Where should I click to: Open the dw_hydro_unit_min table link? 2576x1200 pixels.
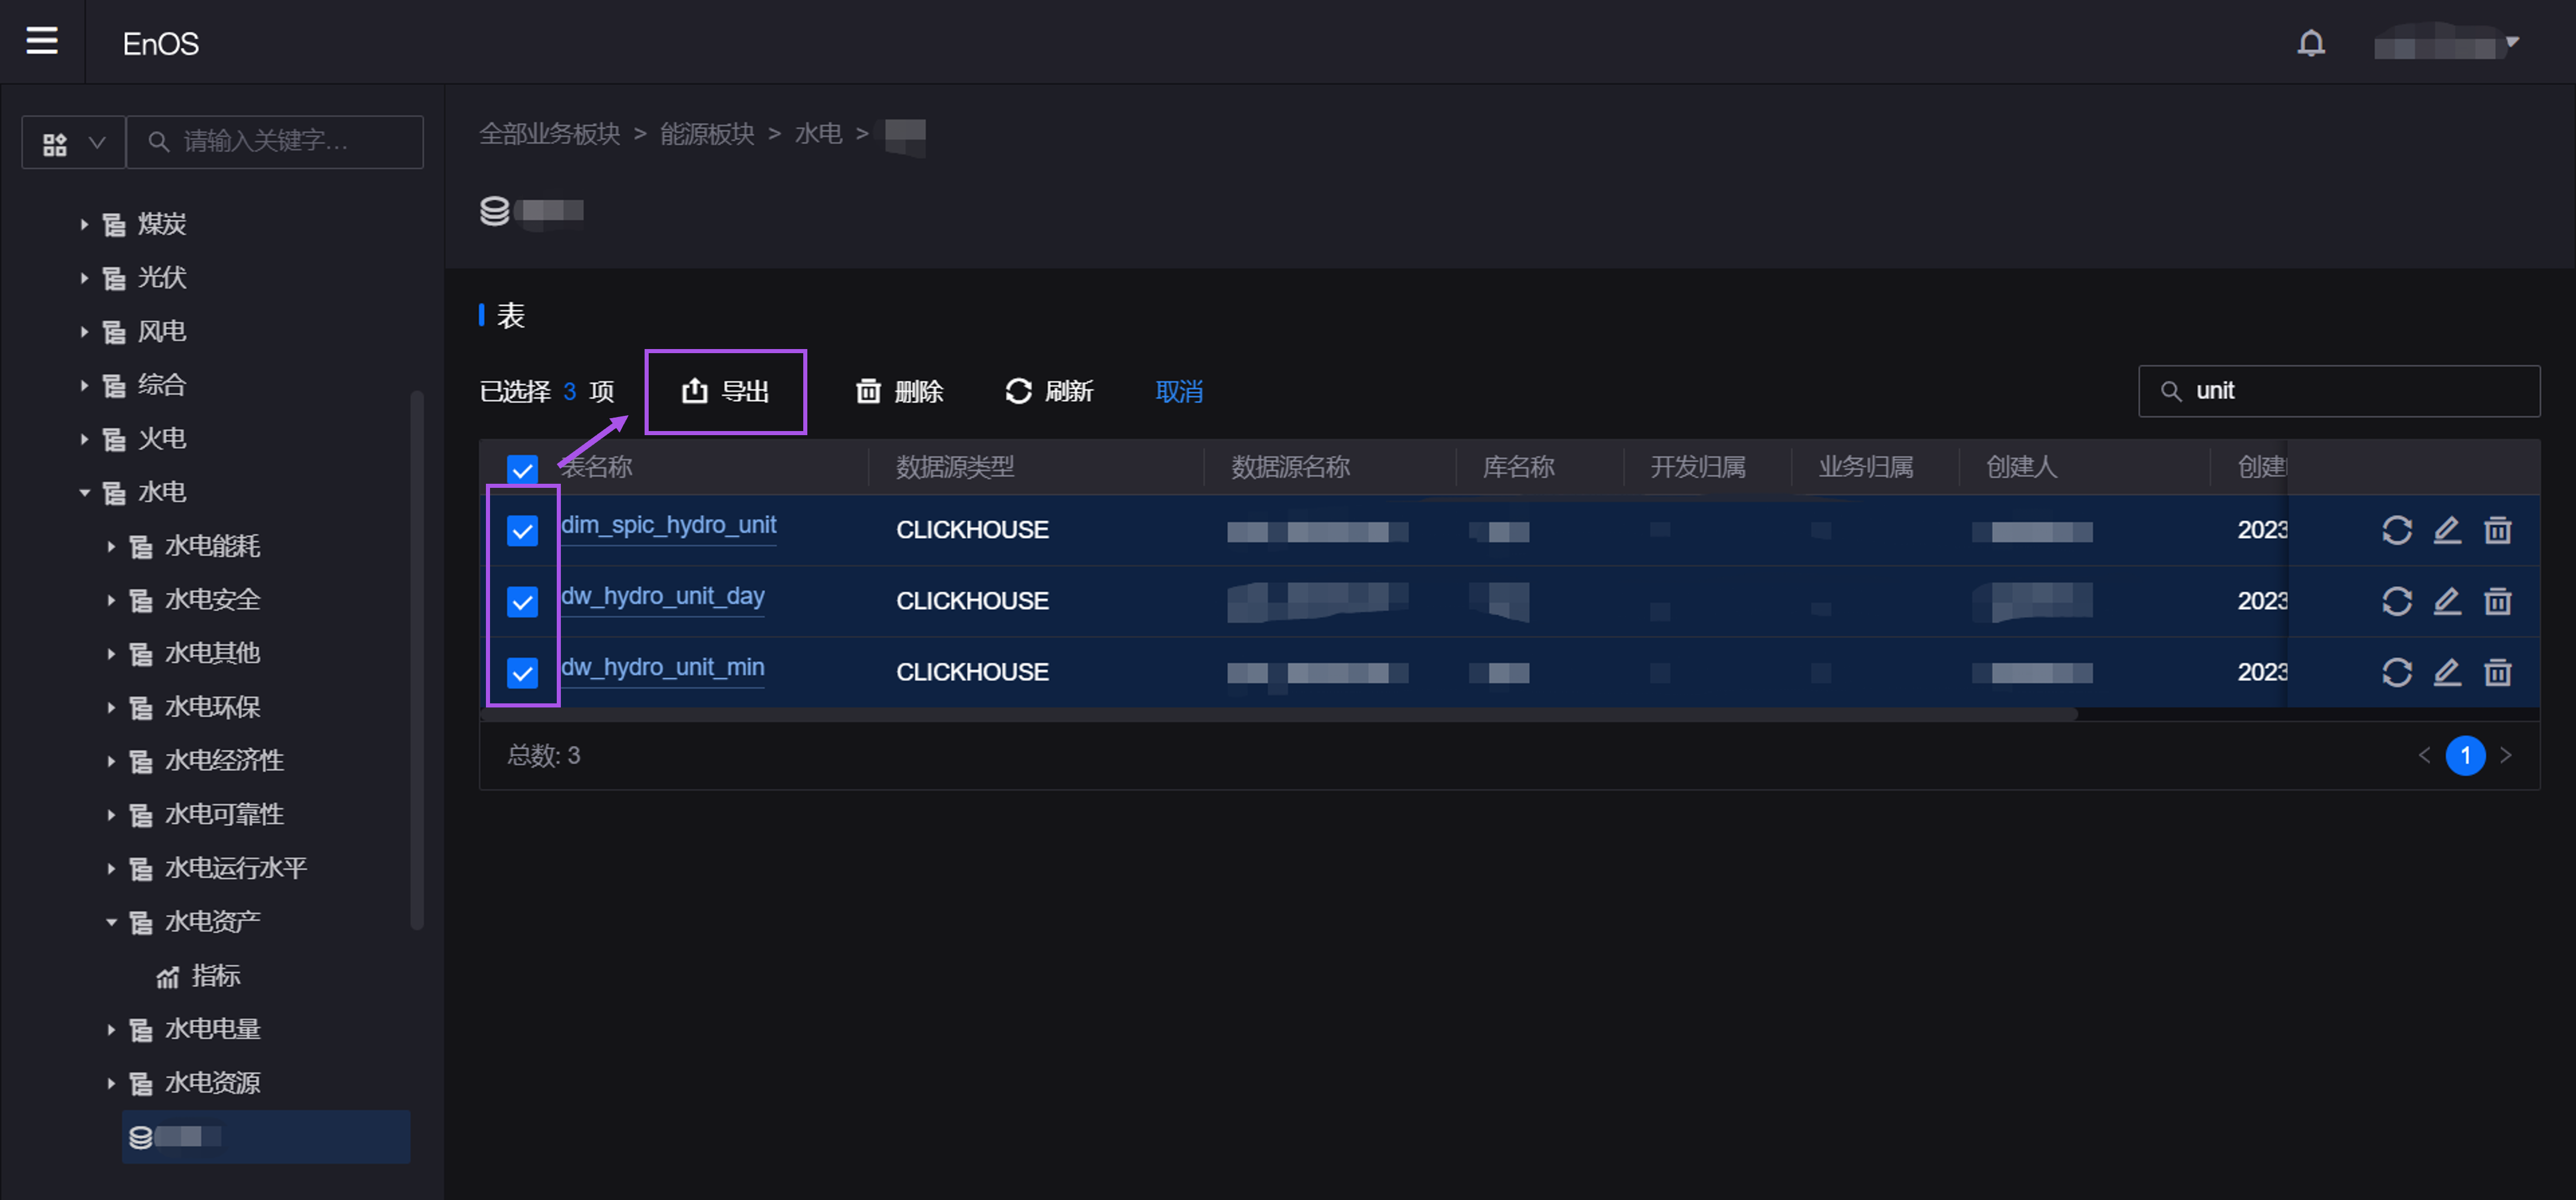tap(663, 668)
